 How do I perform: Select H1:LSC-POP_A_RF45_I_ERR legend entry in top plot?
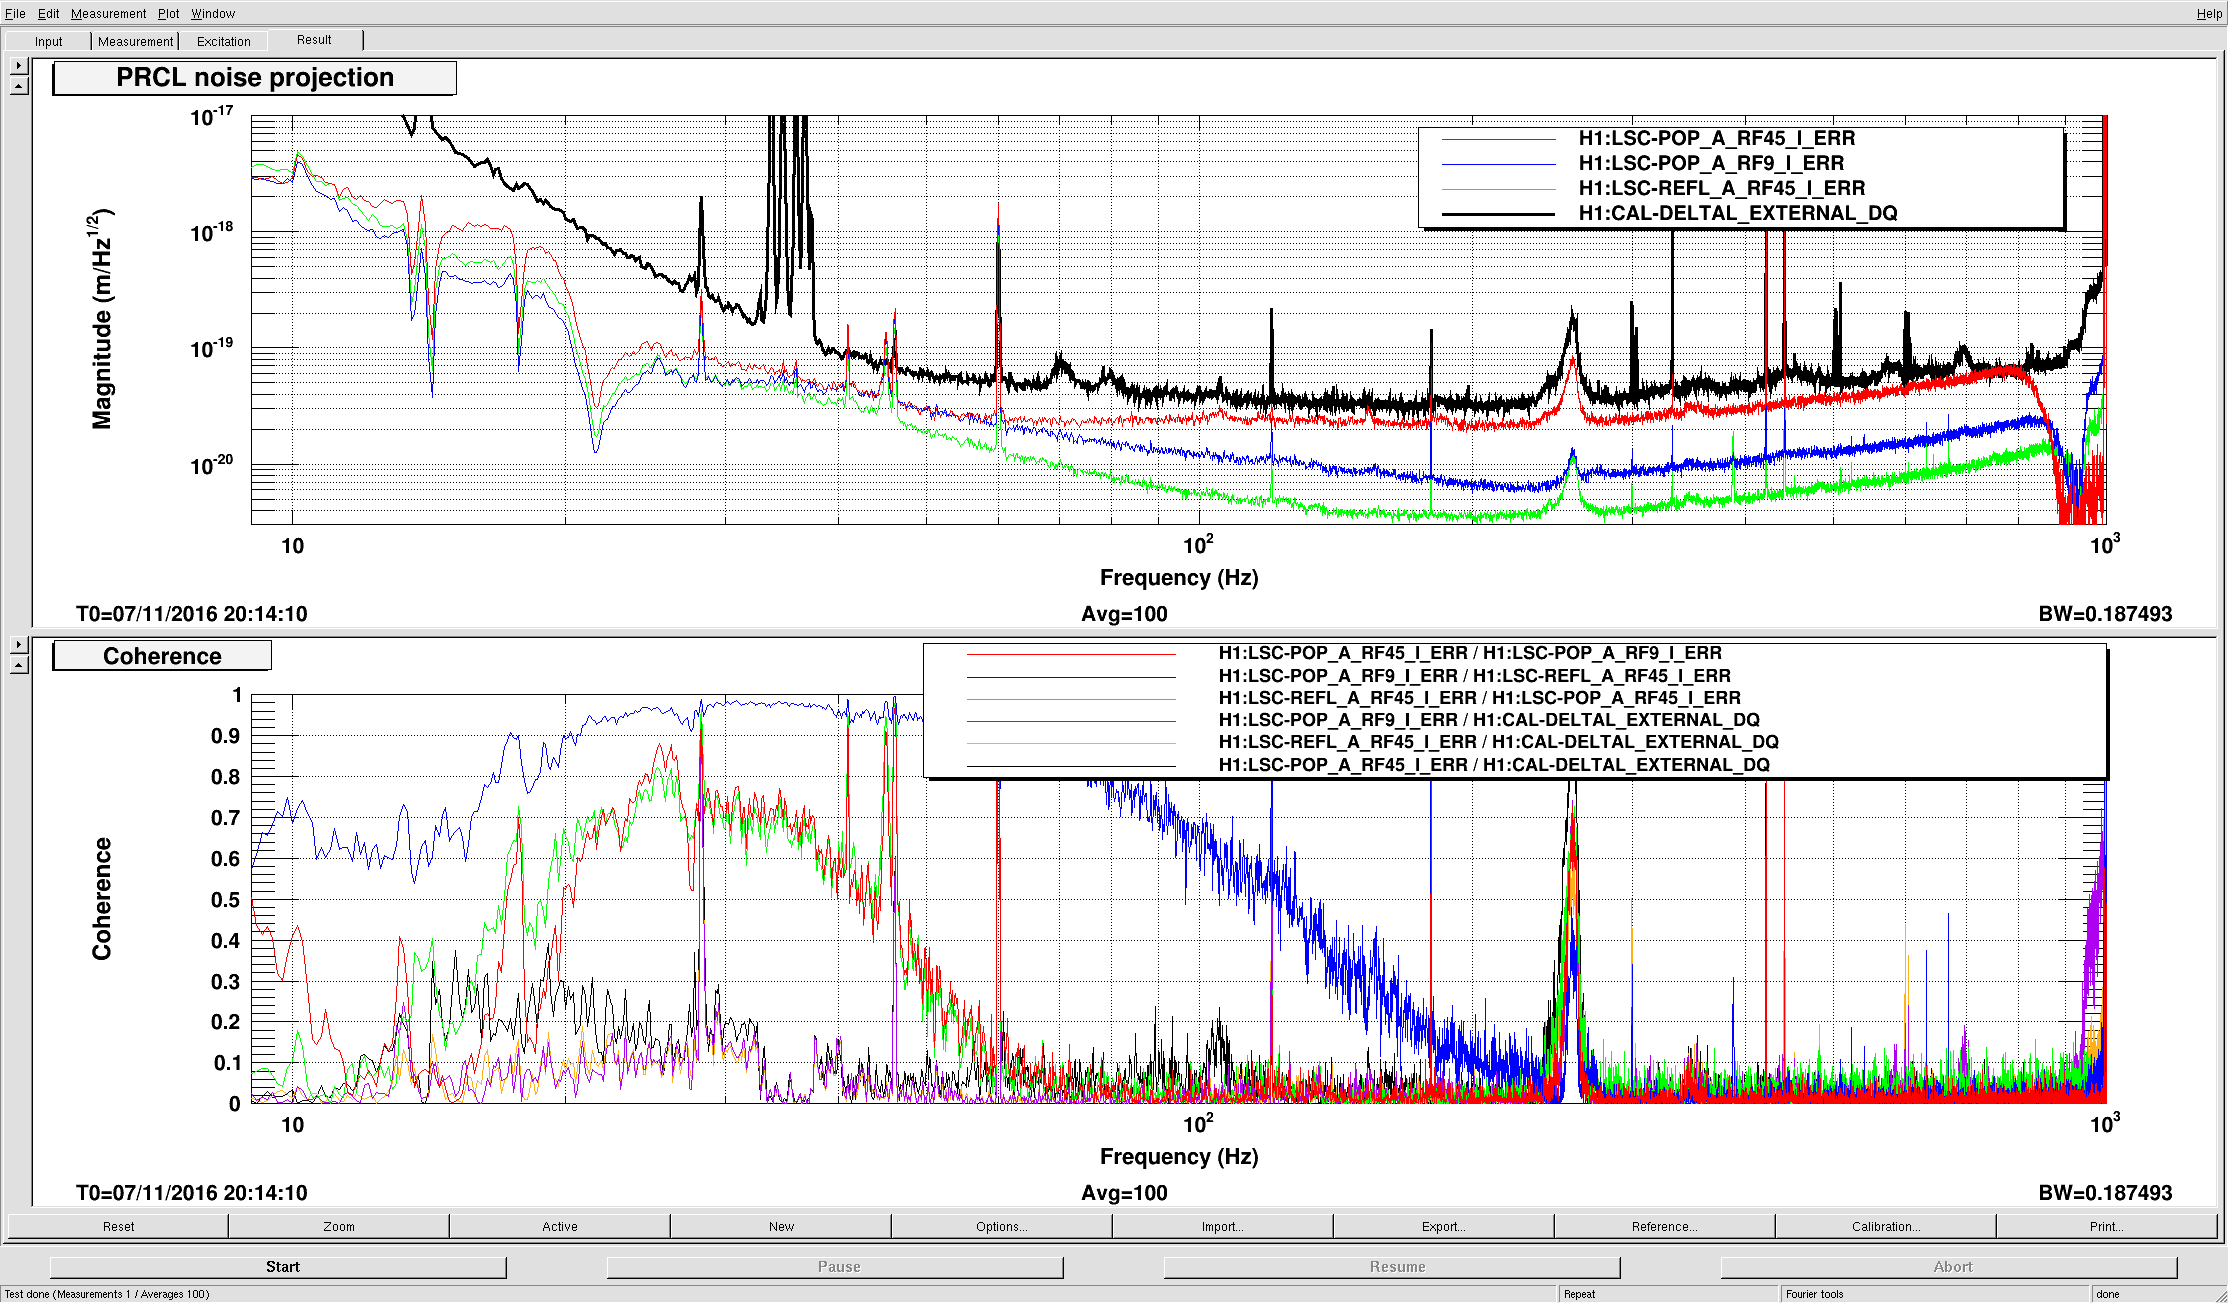click(x=1716, y=138)
